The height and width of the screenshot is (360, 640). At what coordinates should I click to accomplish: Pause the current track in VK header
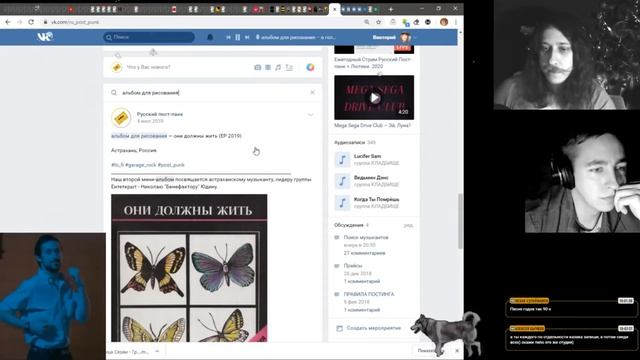pyautogui.click(x=238, y=37)
